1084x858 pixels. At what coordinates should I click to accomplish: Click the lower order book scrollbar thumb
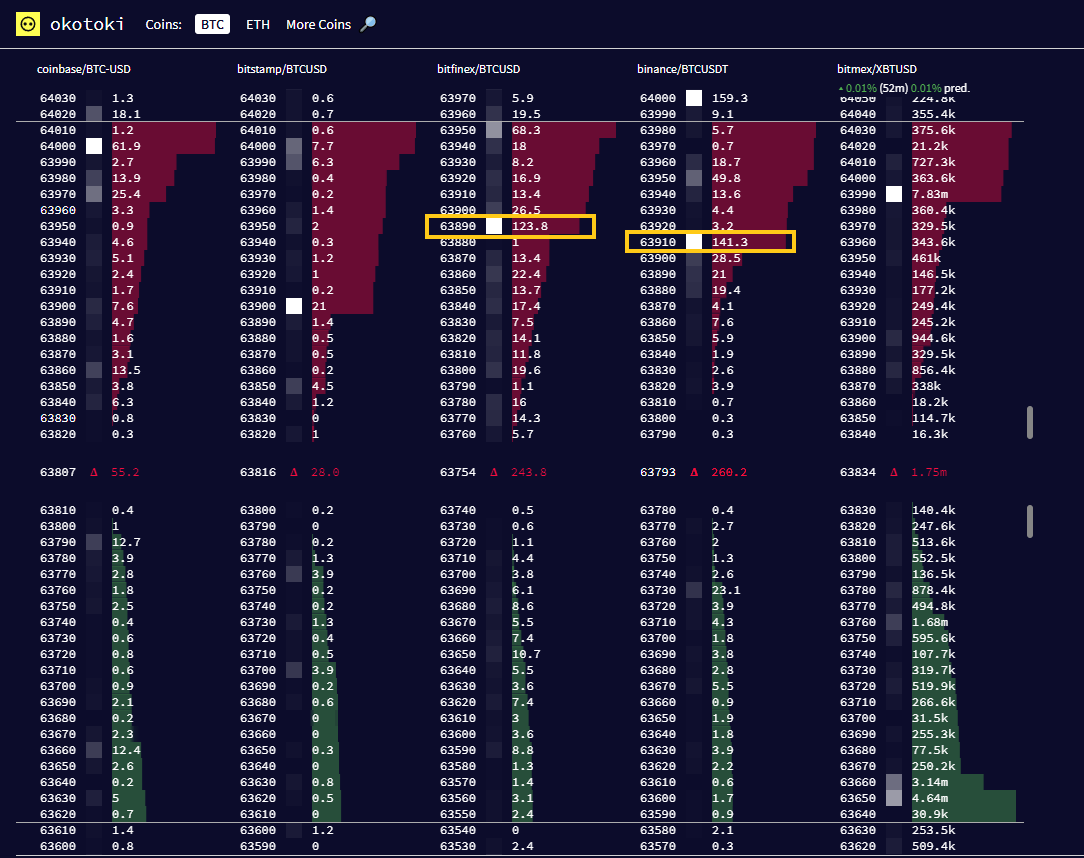pyautogui.click(x=1029, y=521)
